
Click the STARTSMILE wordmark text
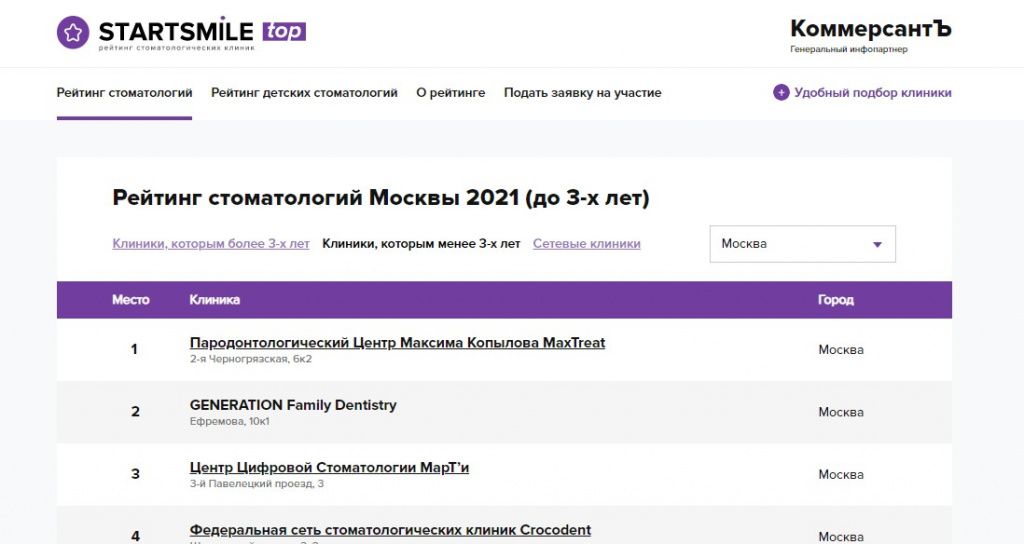coord(176,31)
